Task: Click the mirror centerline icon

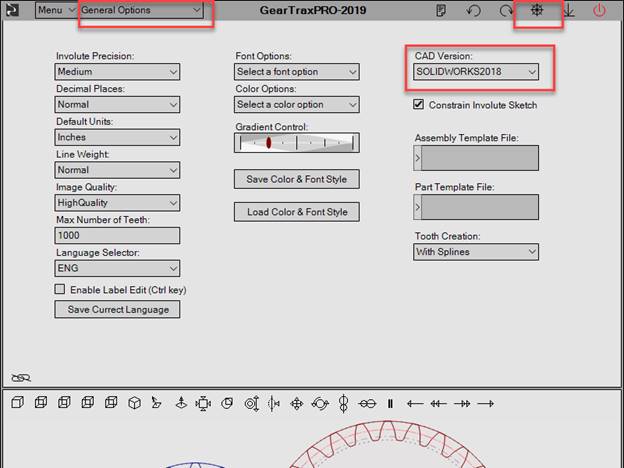Action: pyautogui.click(x=274, y=404)
